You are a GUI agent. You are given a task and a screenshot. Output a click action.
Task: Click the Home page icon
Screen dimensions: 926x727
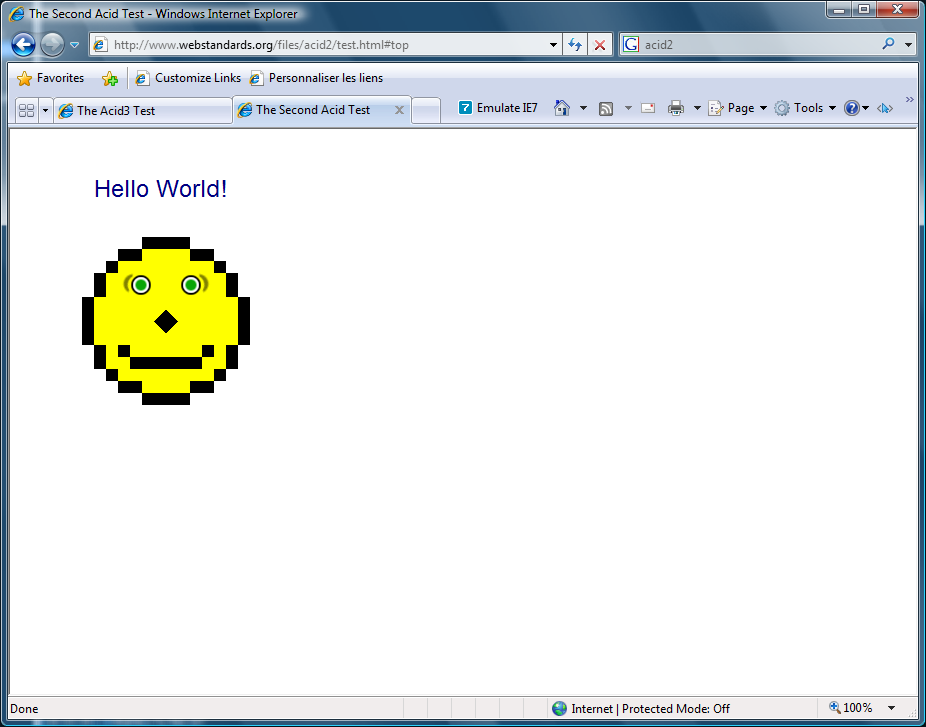[562, 108]
